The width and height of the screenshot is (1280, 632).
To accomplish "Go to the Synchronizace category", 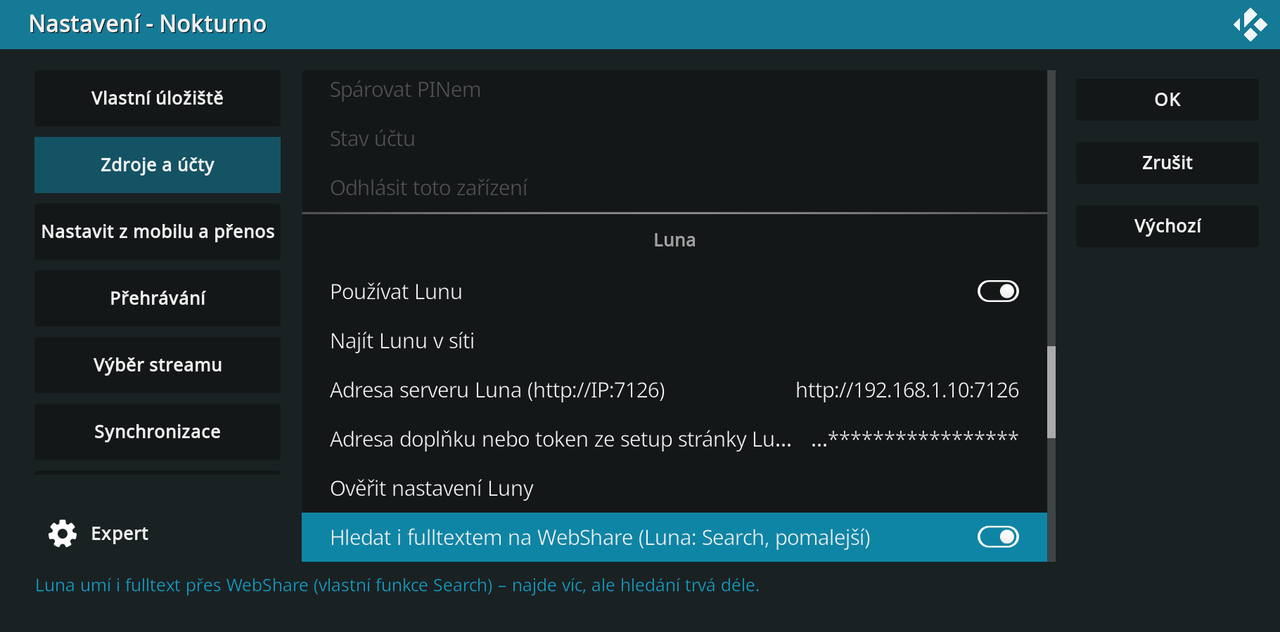I will (x=157, y=432).
